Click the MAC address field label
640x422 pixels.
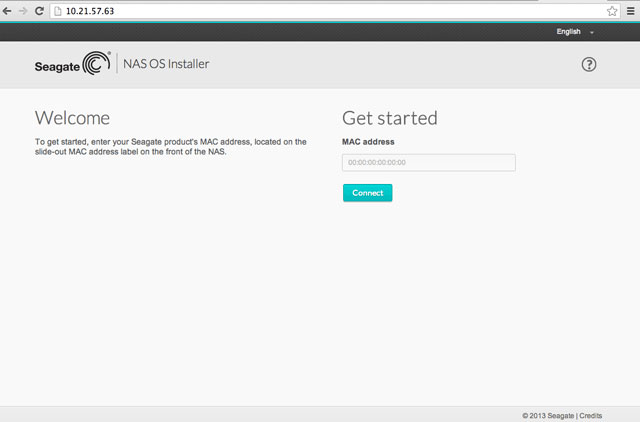[x=369, y=142]
